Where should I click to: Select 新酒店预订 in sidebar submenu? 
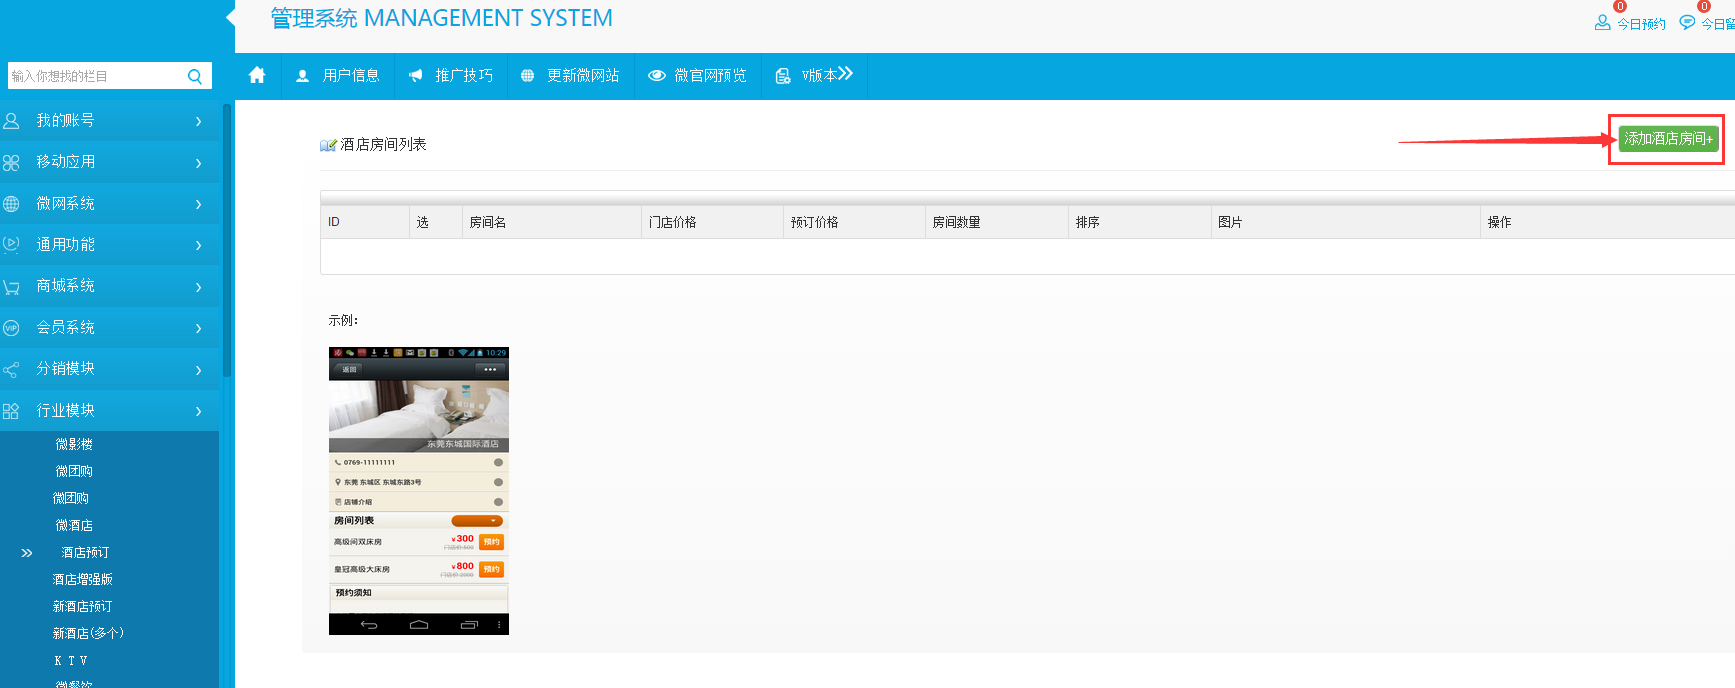click(x=82, y=606)
